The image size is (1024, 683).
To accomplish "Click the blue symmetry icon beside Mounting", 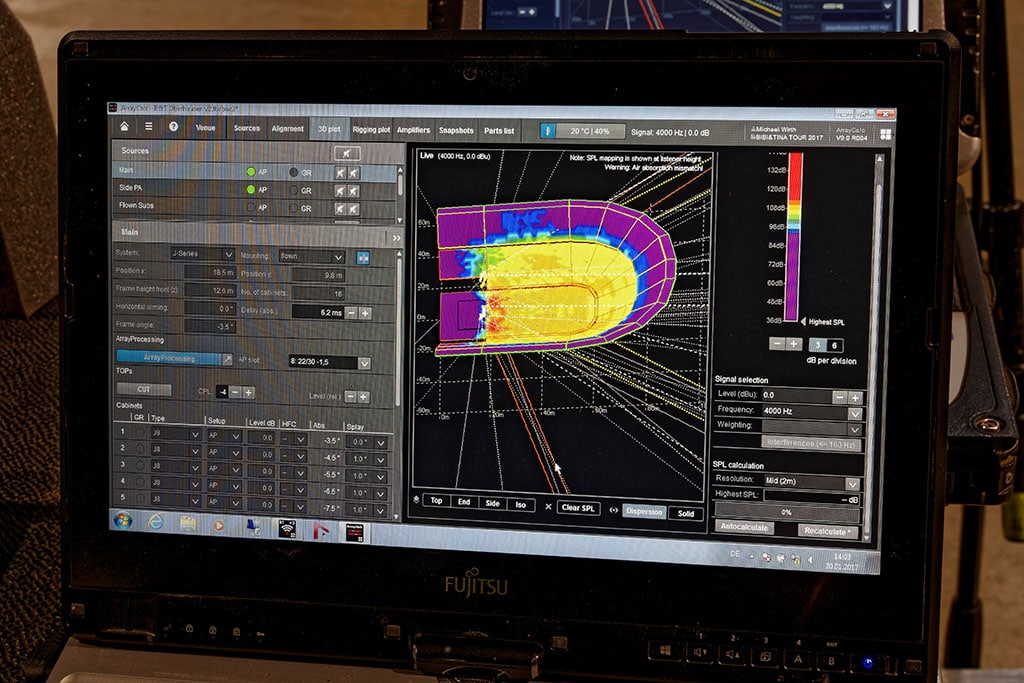I will (362, 257).
